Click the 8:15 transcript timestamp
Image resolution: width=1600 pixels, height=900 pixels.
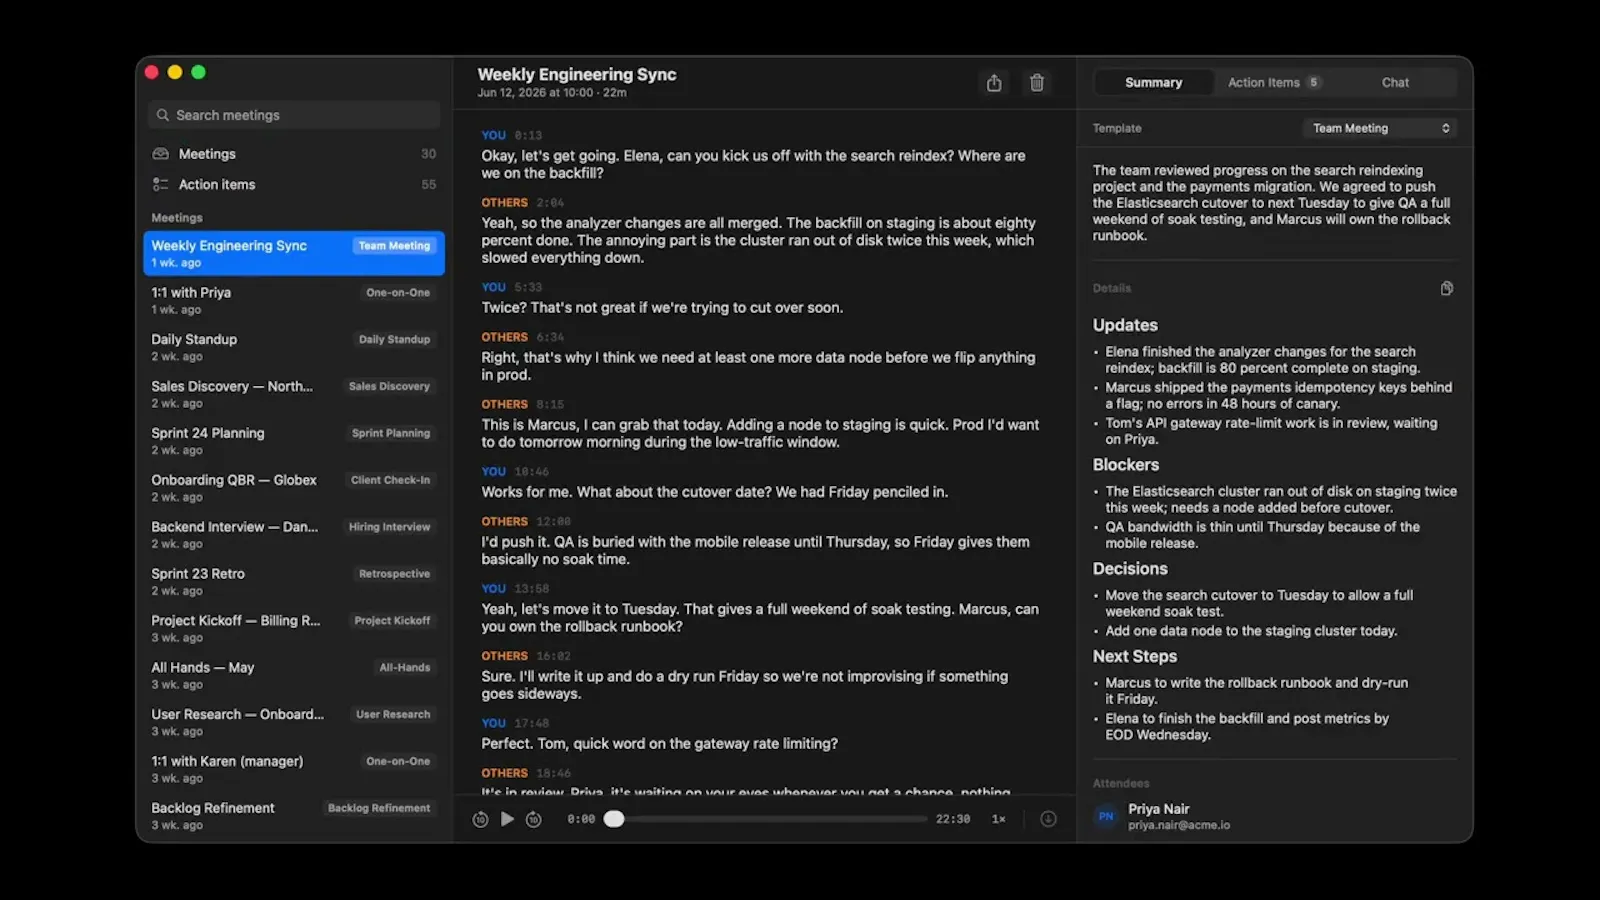[x=550, y=405]
